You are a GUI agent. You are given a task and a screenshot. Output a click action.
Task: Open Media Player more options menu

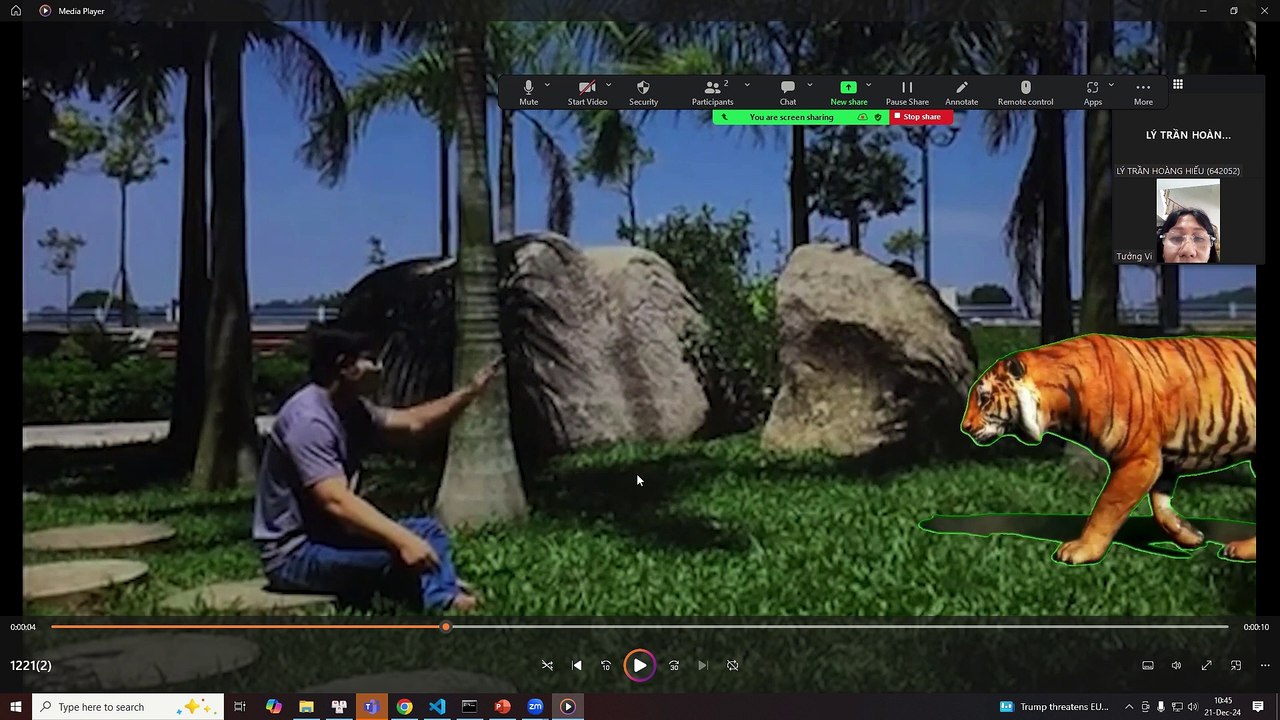click(x=1265, y=665)
